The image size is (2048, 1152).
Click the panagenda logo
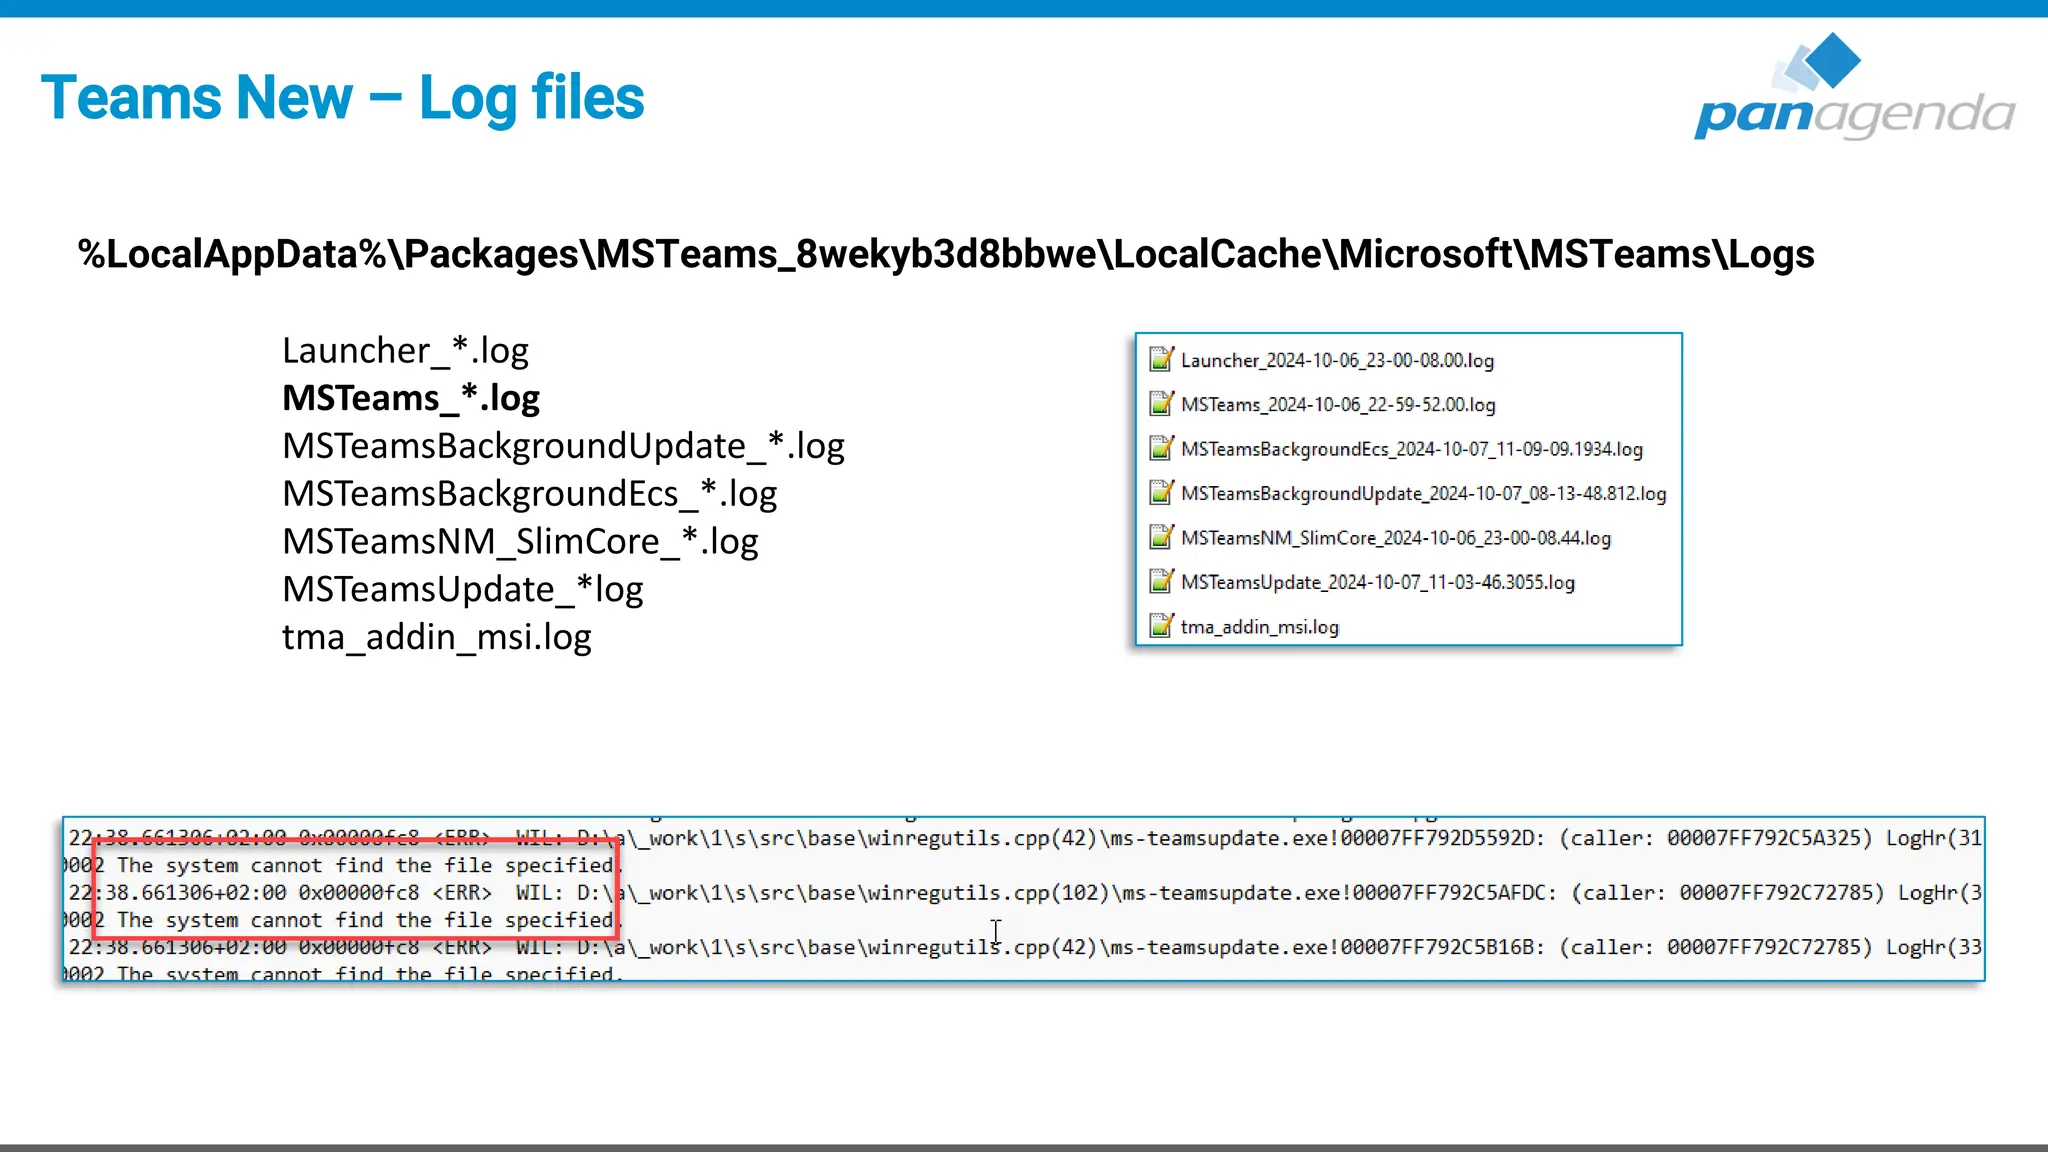point(1855,86)
